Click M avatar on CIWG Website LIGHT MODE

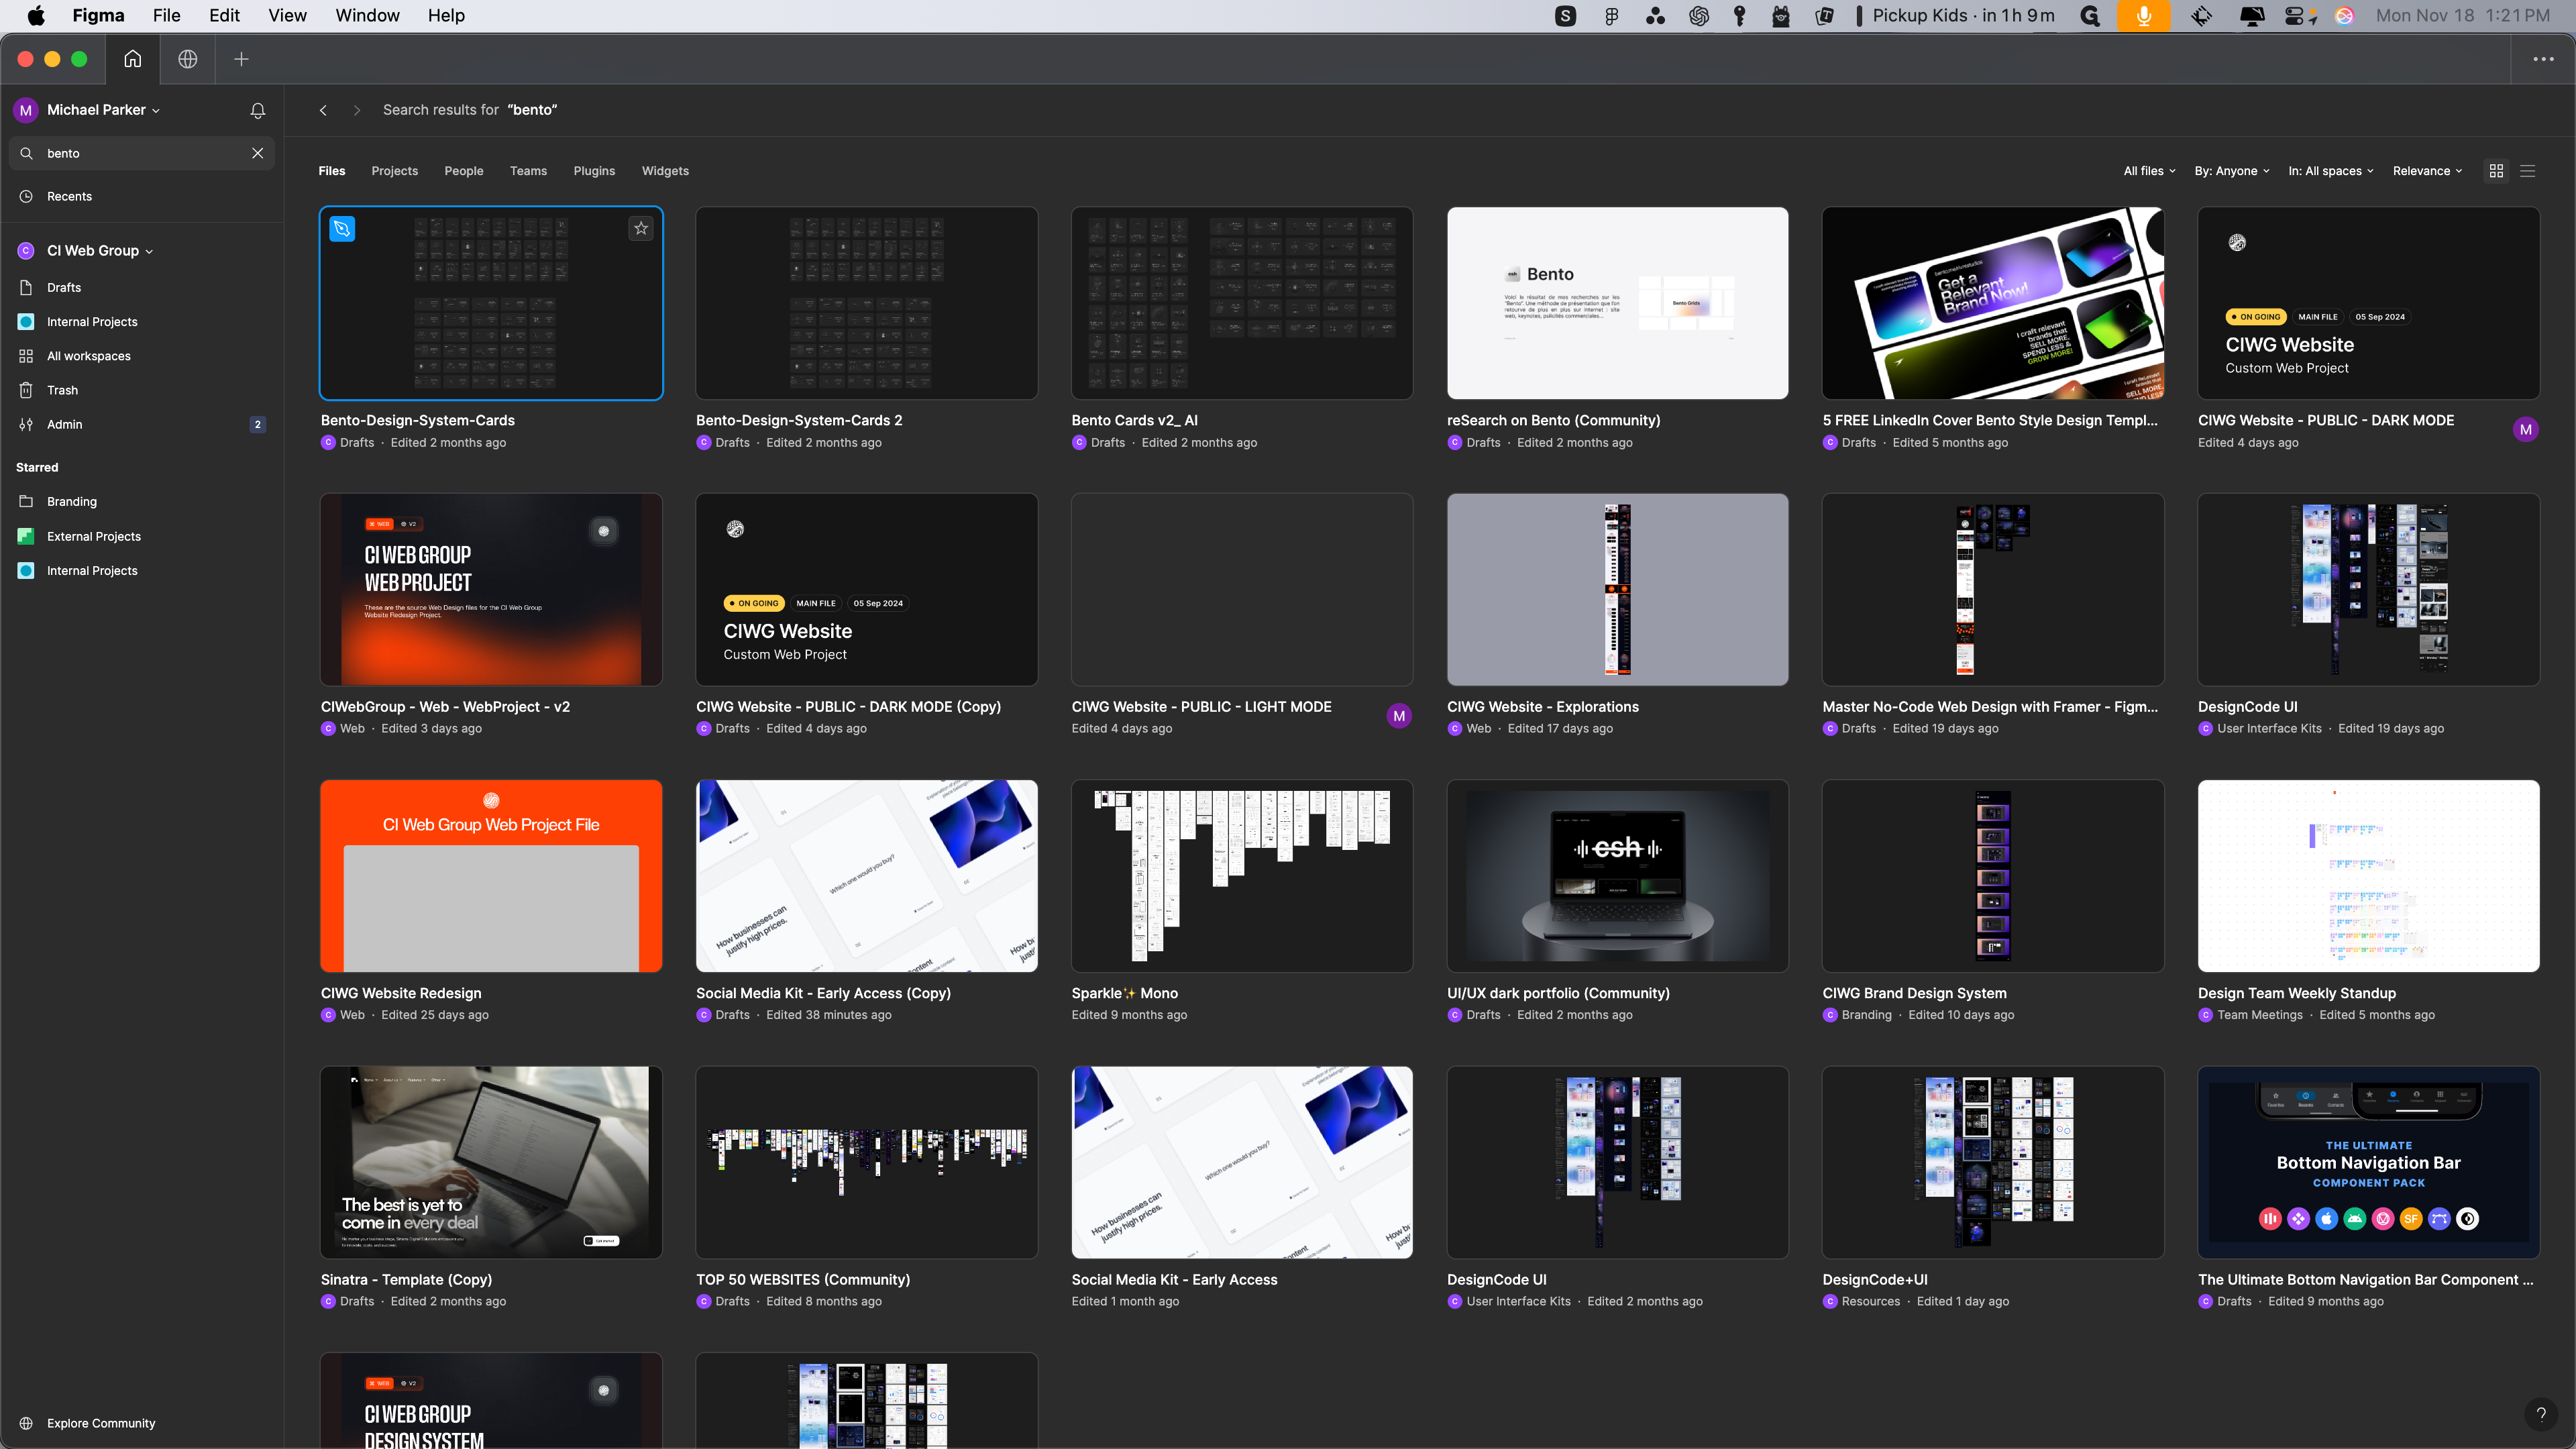[x=1399, y=716]
